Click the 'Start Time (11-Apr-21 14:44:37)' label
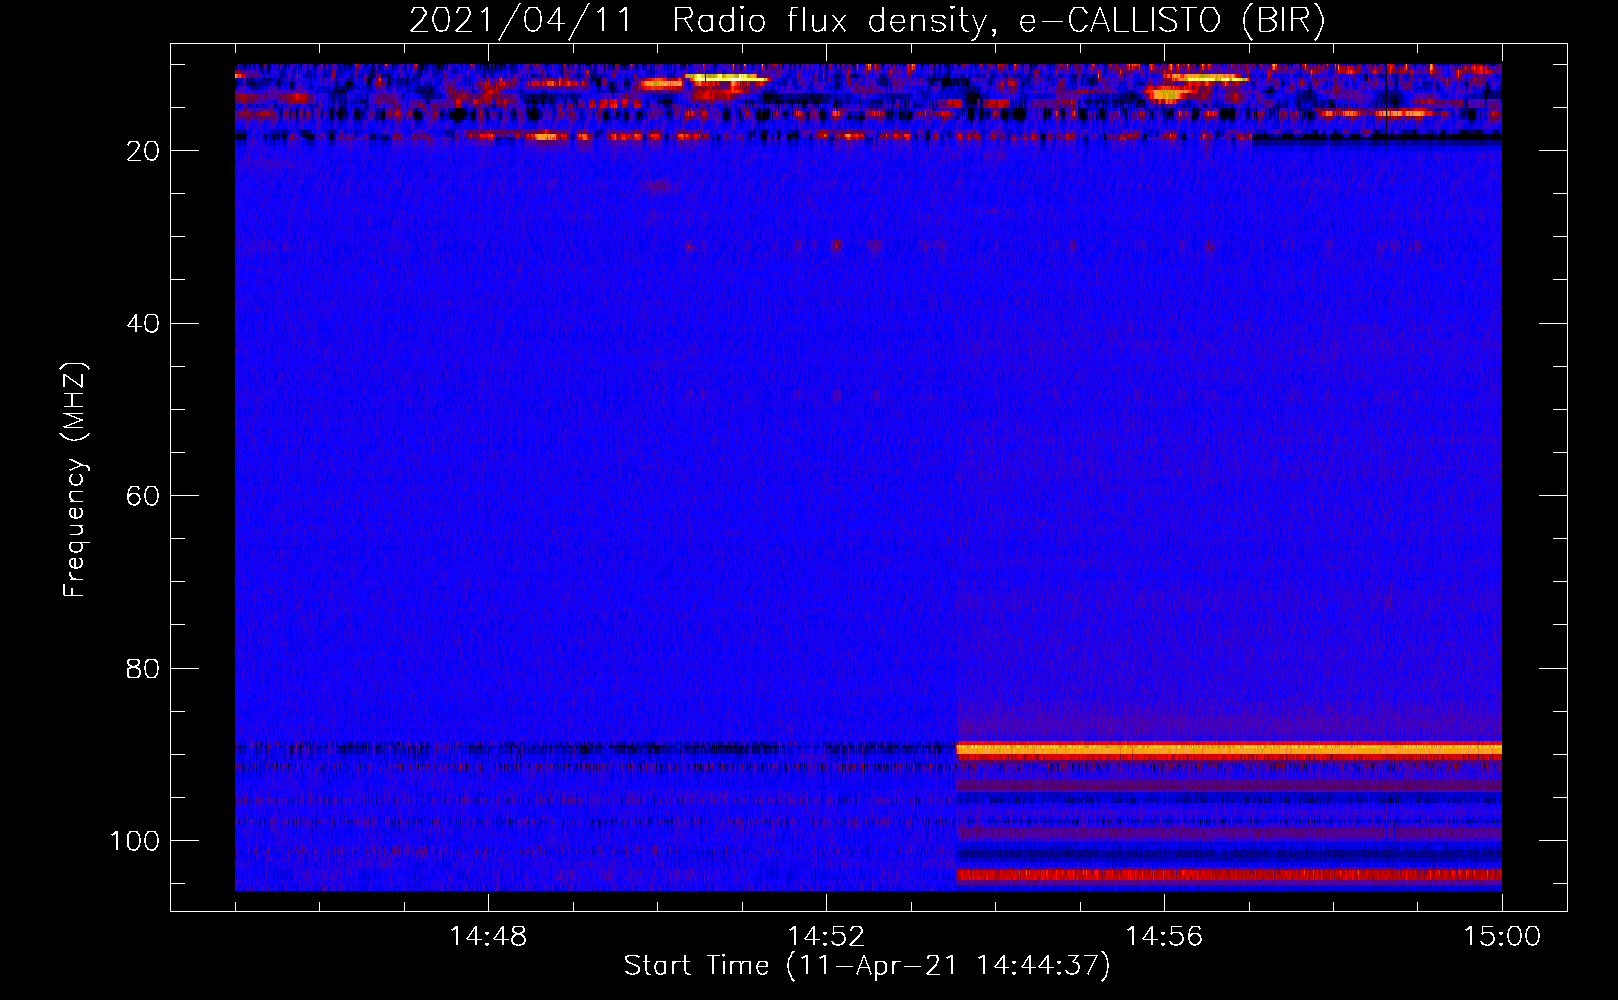 pyautogui.click(x=867, y=966)
